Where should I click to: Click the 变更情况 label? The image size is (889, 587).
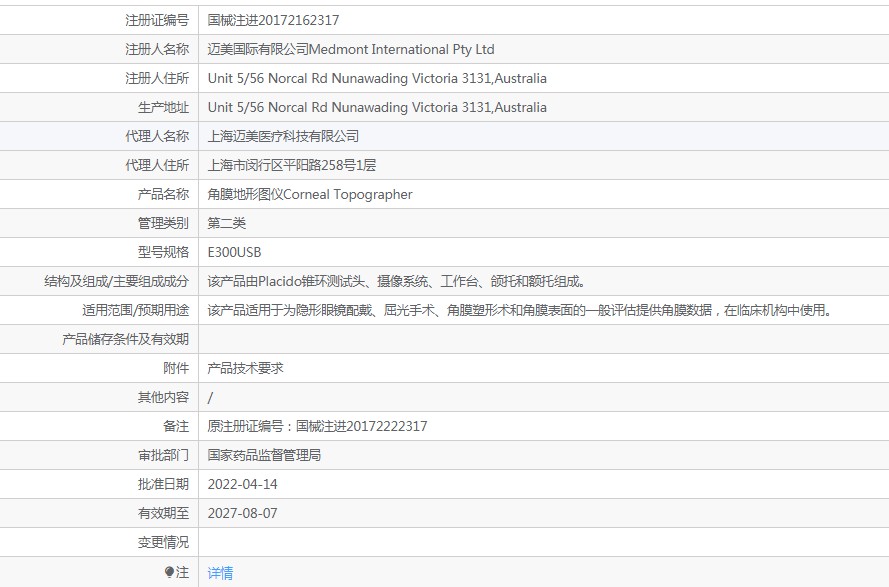[x=163, y=542]
